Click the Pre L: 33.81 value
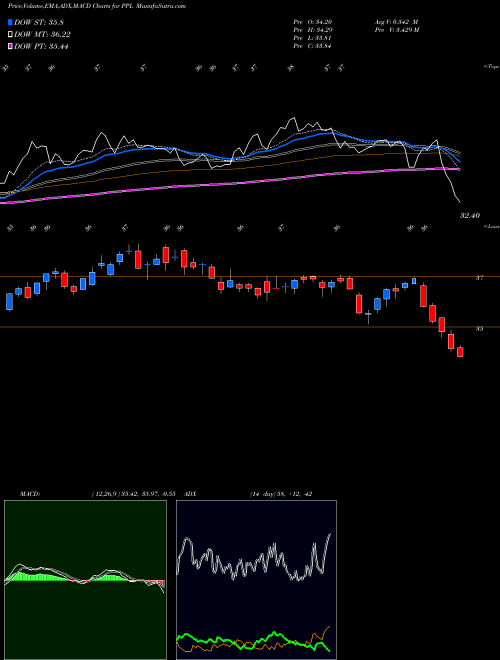Viewport: 500px width, 660px height. click(312, 38)
